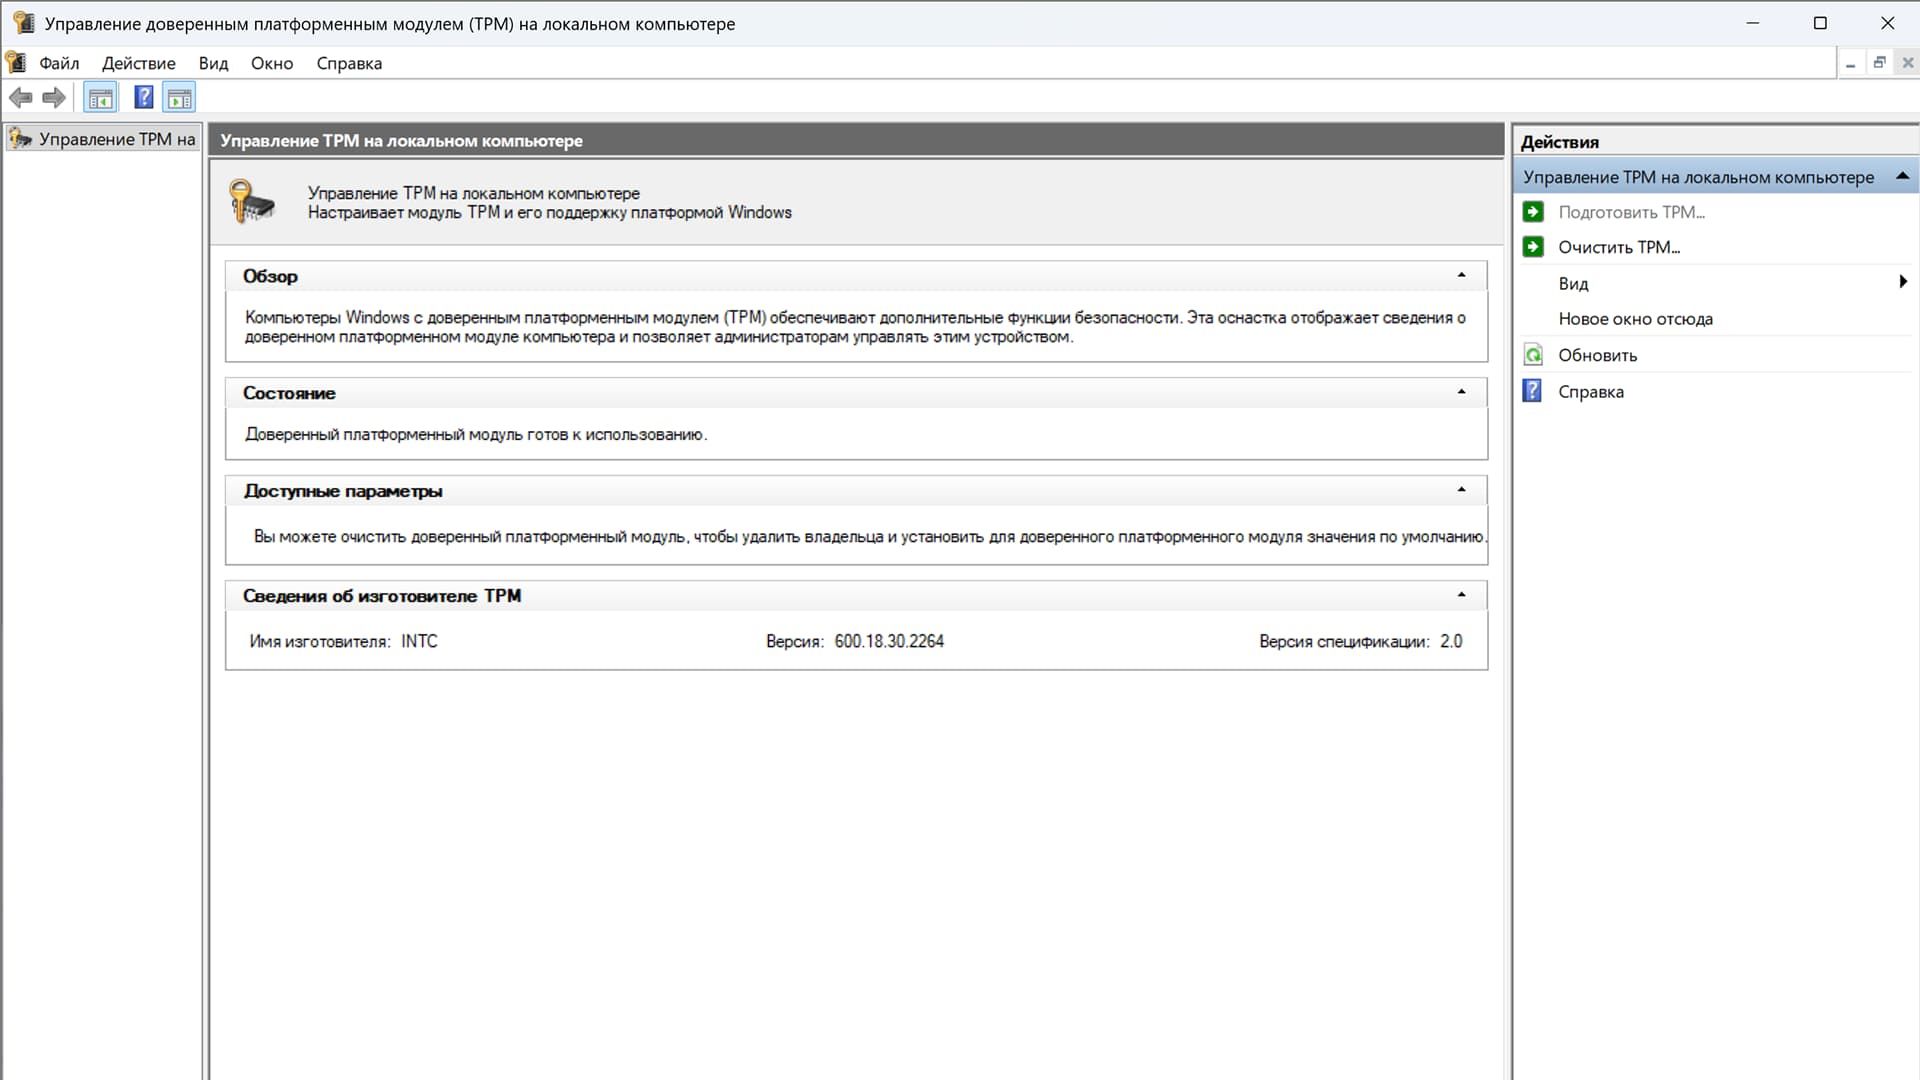The width and height of the screenshot is (1920, 1080).
Task: Click the key chip TPM icon in header
Action: (x=251, y=201)
